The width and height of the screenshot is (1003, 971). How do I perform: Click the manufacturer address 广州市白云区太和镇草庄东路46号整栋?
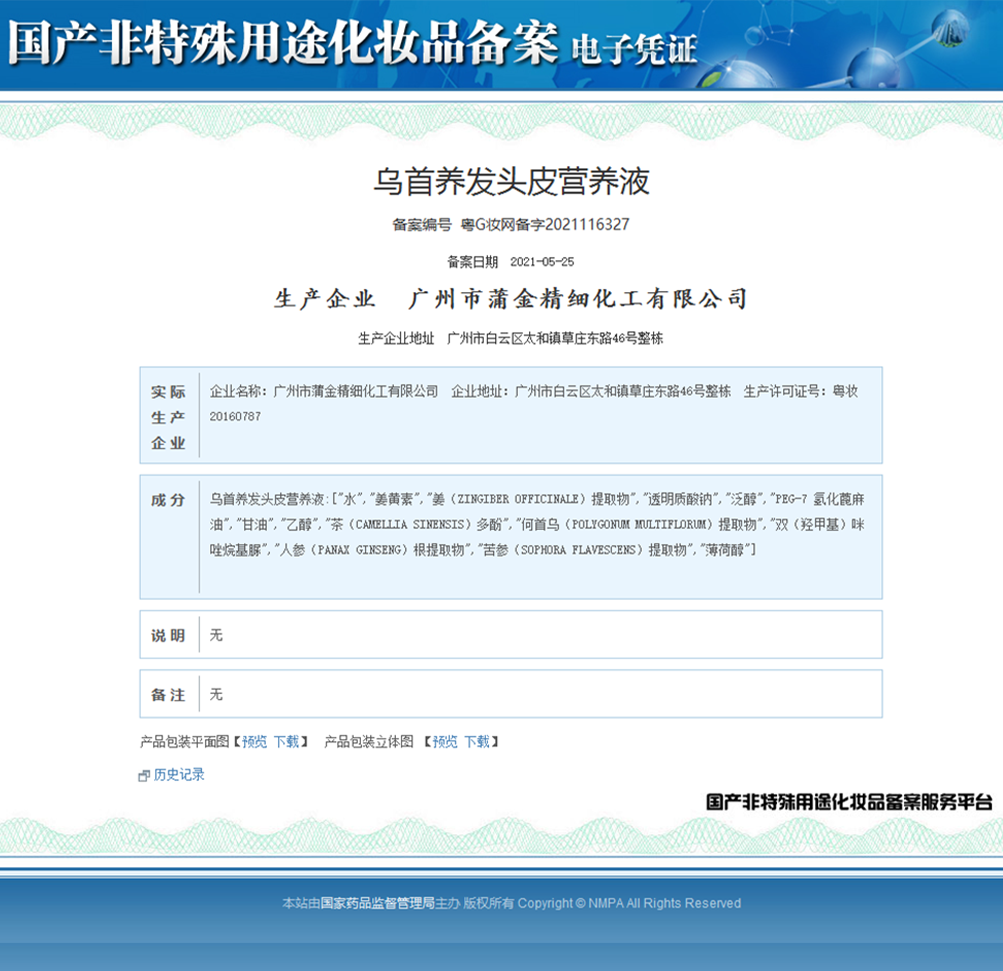point(555,338)
